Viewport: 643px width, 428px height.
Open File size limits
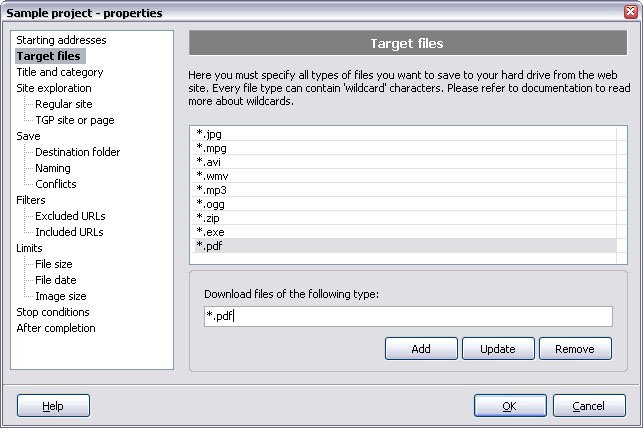[x=54, y=264]
